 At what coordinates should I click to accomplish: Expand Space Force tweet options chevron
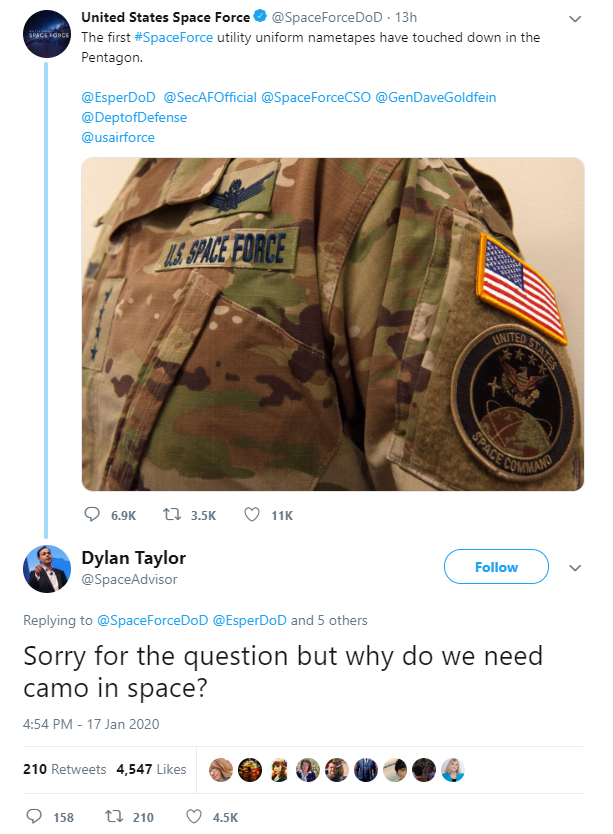pos(574,18)
